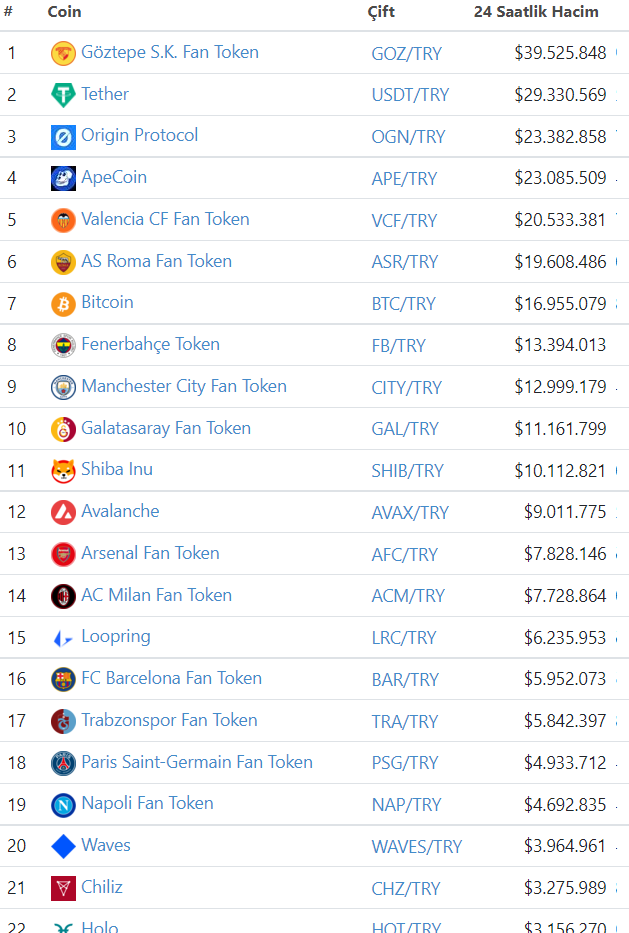Viewport: 629px width, 933px height.
Task: Click the red Avalanche icon
Action: [63, 512]
